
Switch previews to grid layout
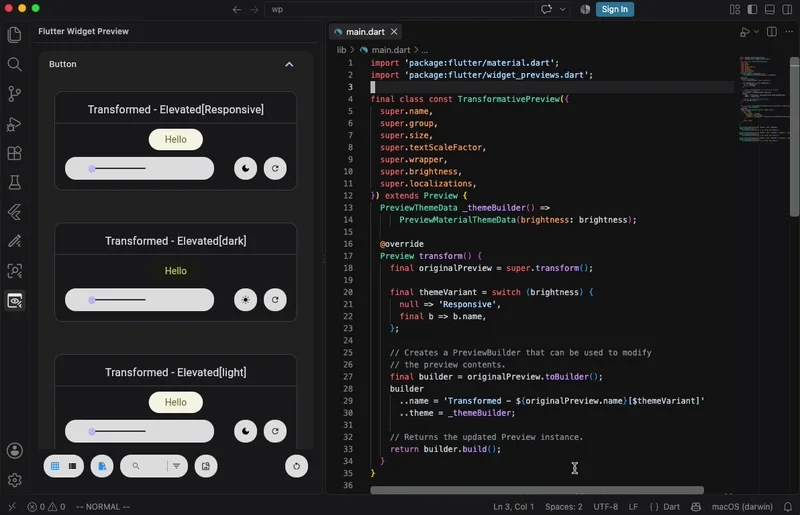tap(55, 466)
